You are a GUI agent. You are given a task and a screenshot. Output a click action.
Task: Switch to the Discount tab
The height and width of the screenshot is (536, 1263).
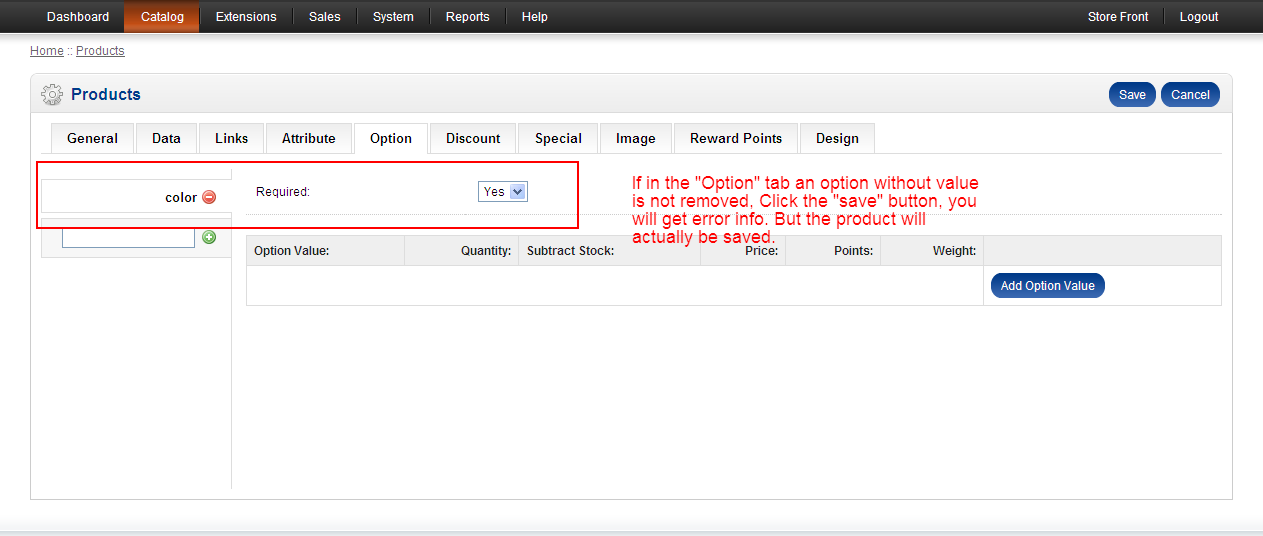click(x=473, y=139)
